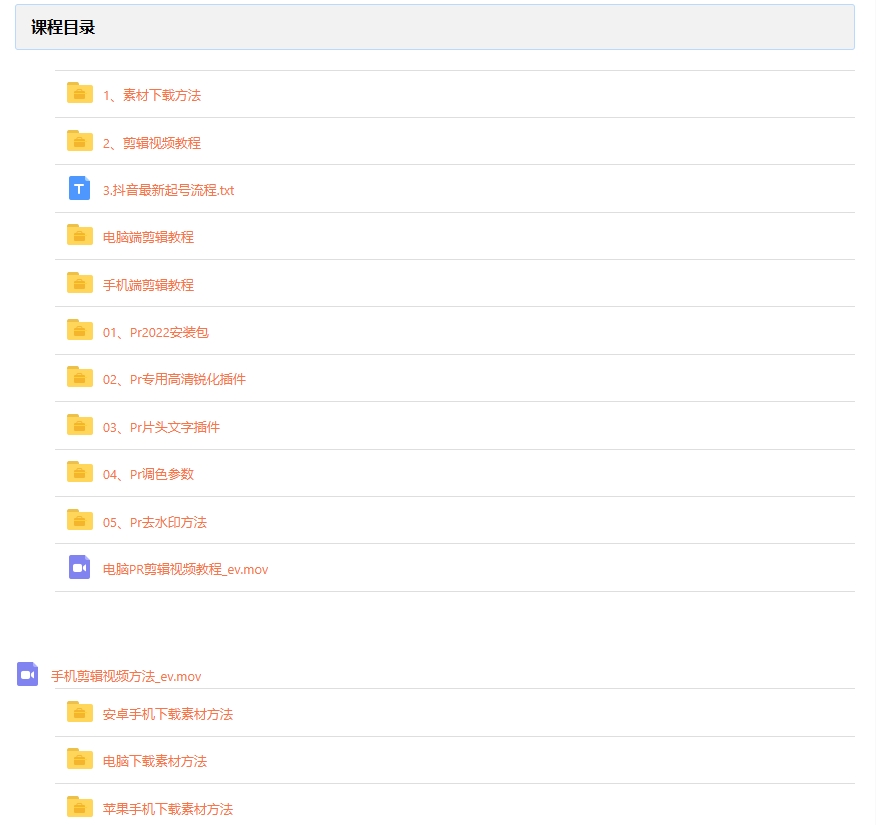876x825 pixels.
Task: Click folder icon beside 05、Pr去水印方法
Action: pos(80,520)
